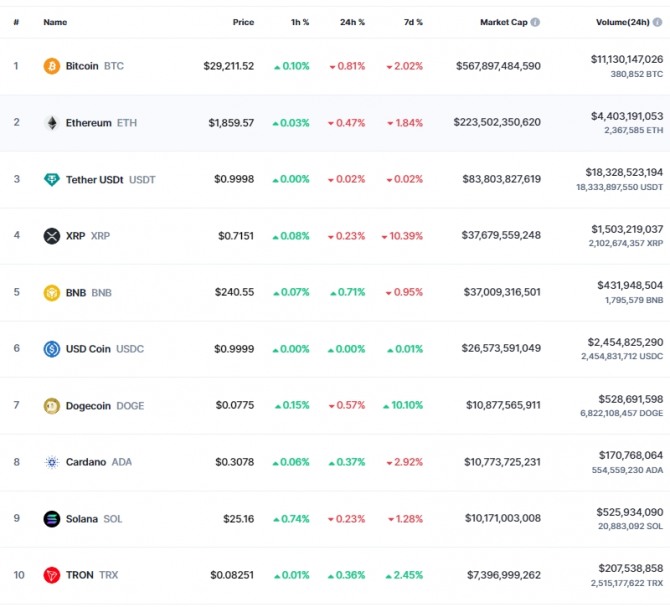Click the Tether USDt logo icon

coord(52,180)
